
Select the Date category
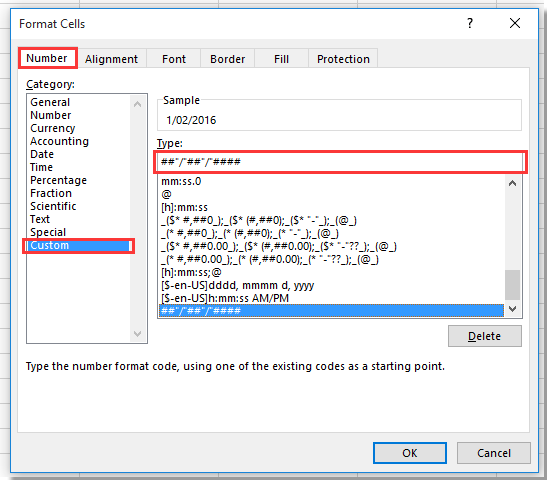[x=42, y=154]
